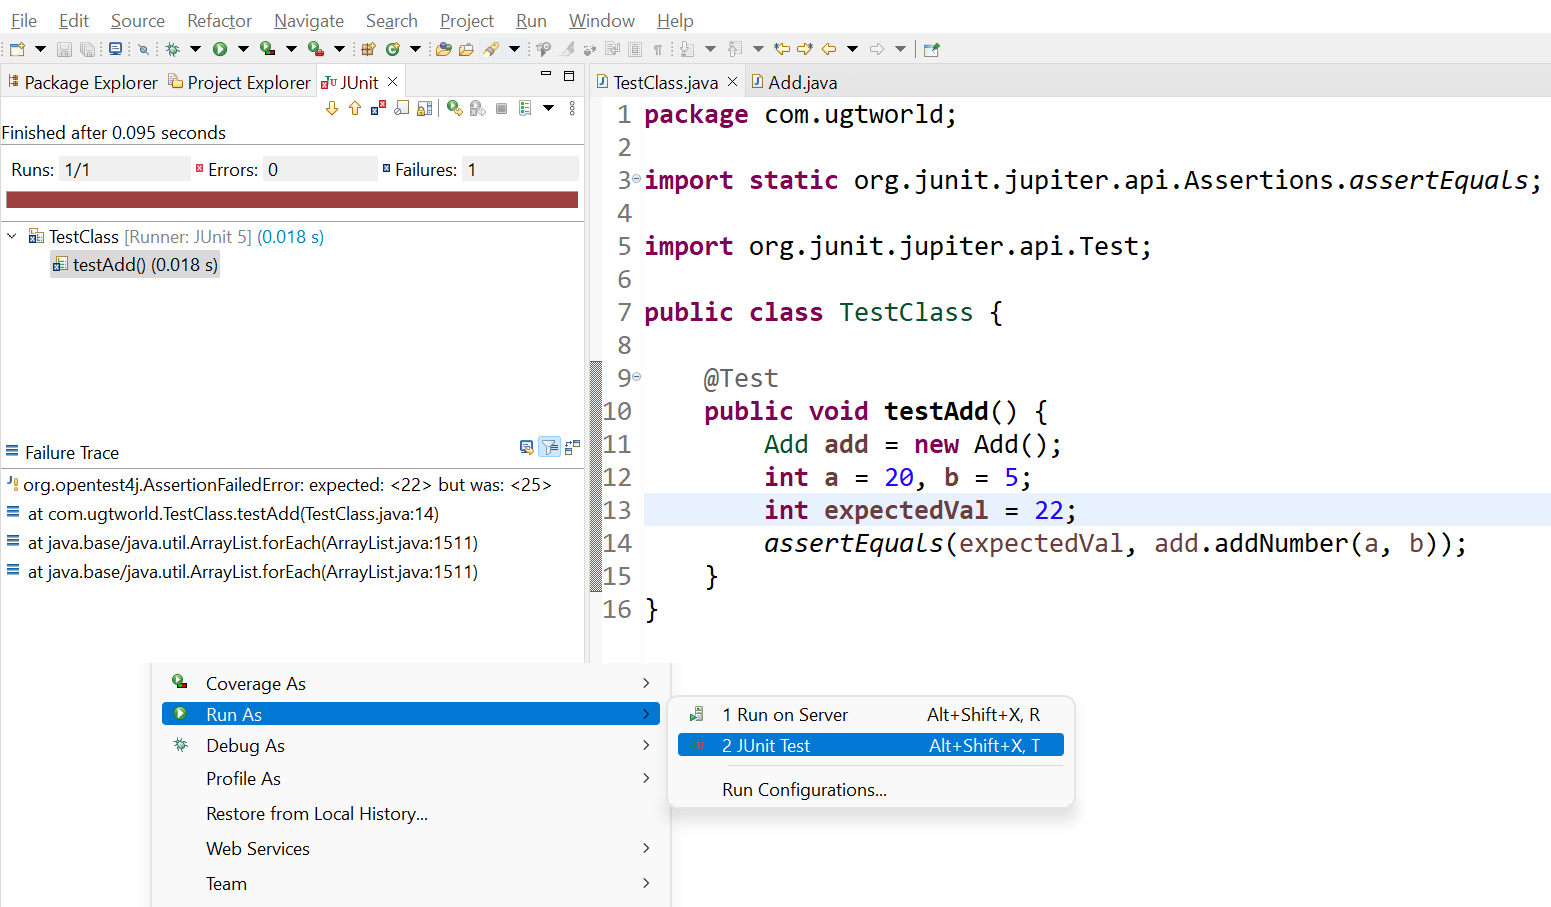1551x907 pixels.
Task: Click the Debug bug icon in main toolbar
Action: 172,49
